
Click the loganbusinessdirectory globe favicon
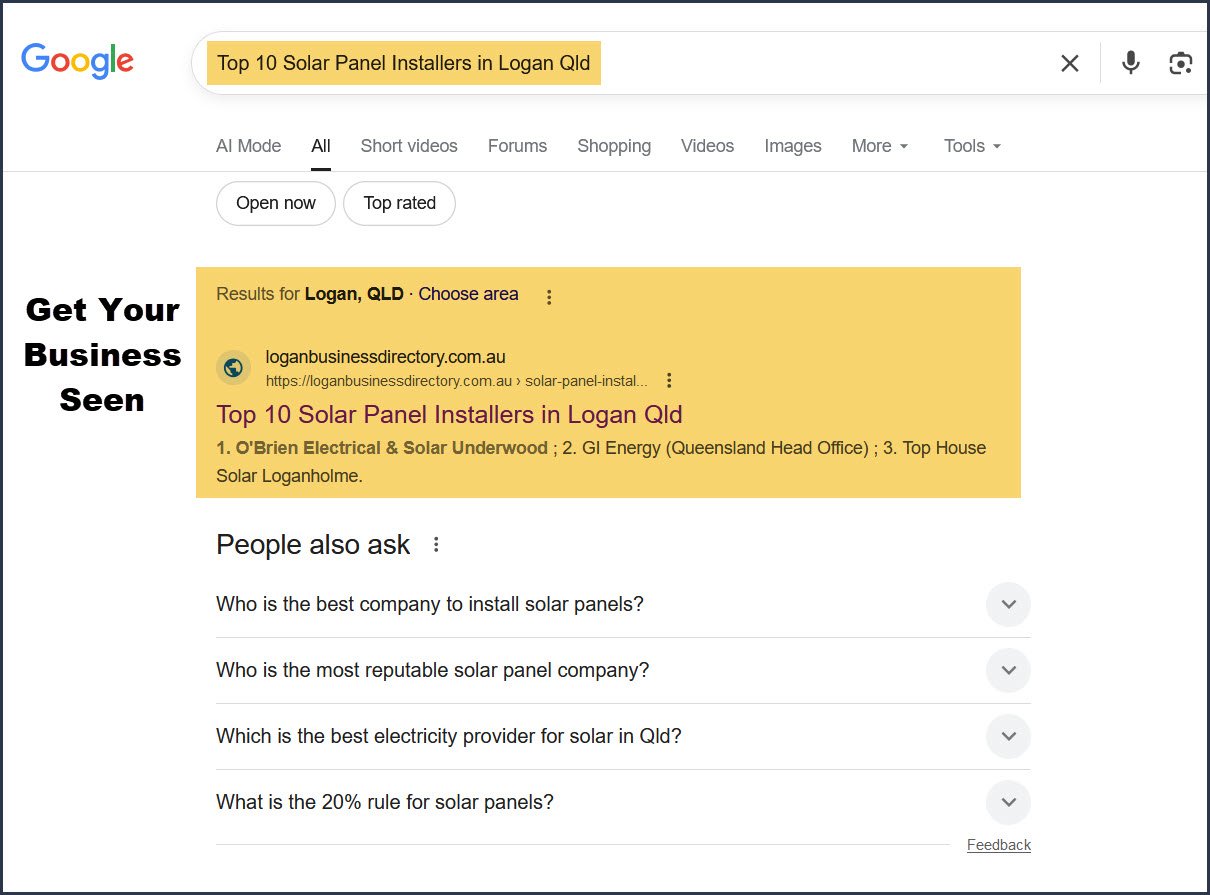pos(233,367)
